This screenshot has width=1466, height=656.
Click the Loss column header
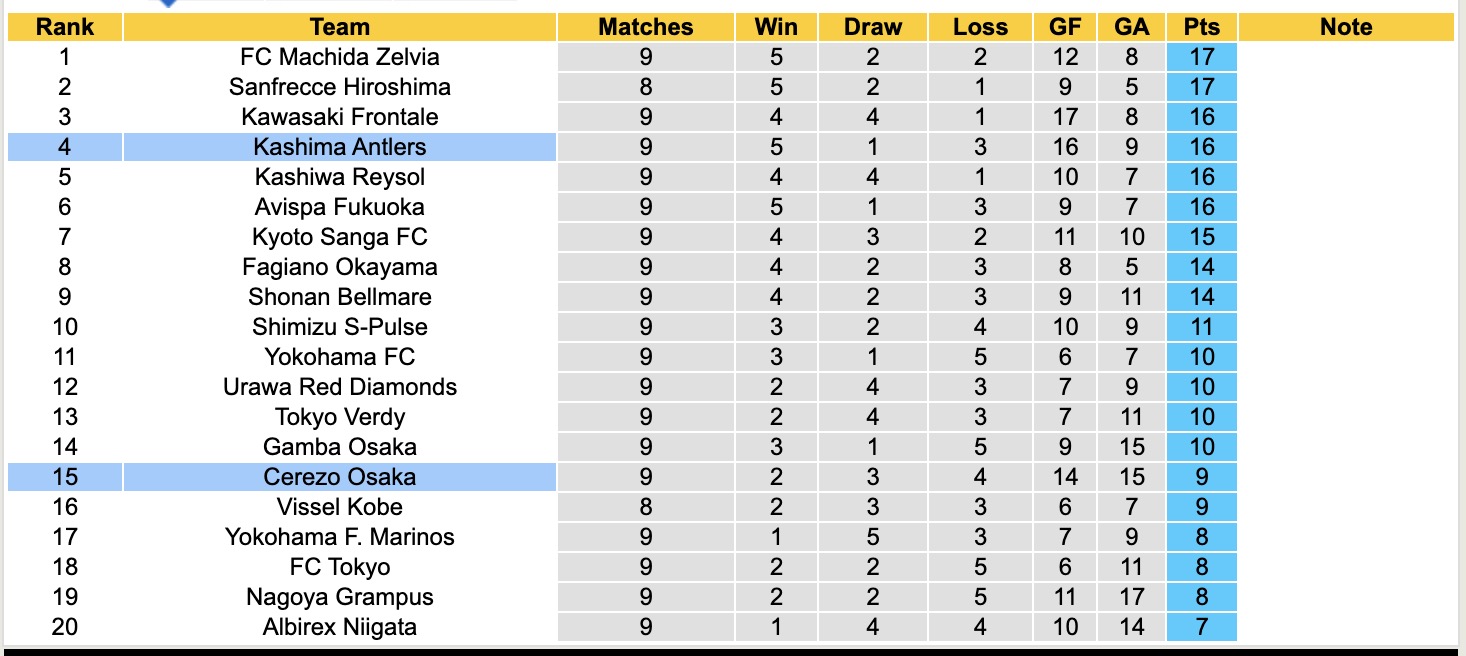coord(980,27)
